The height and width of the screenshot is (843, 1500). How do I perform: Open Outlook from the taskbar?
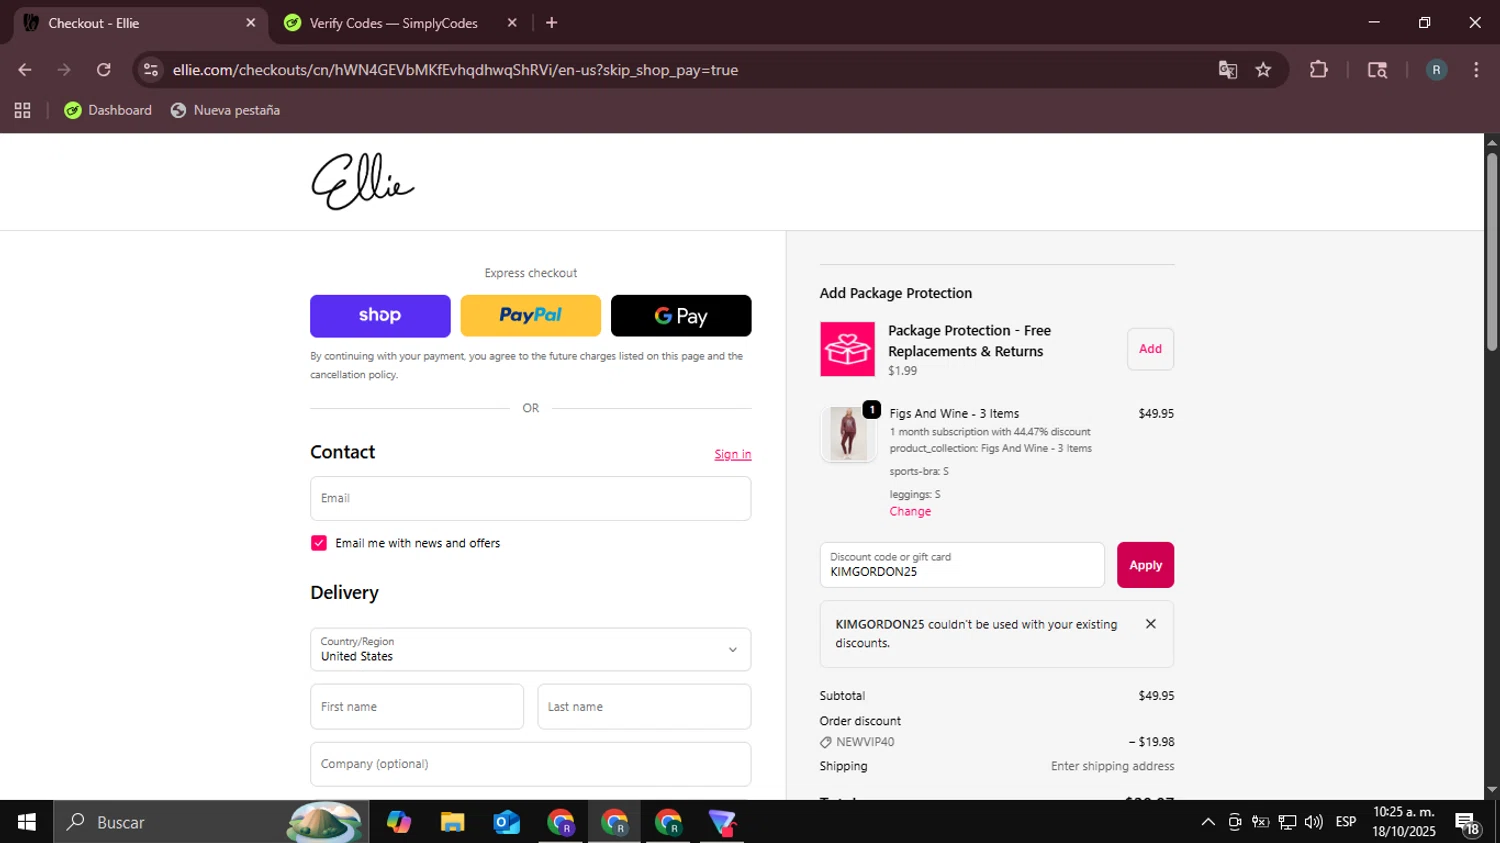pos(507,822)
